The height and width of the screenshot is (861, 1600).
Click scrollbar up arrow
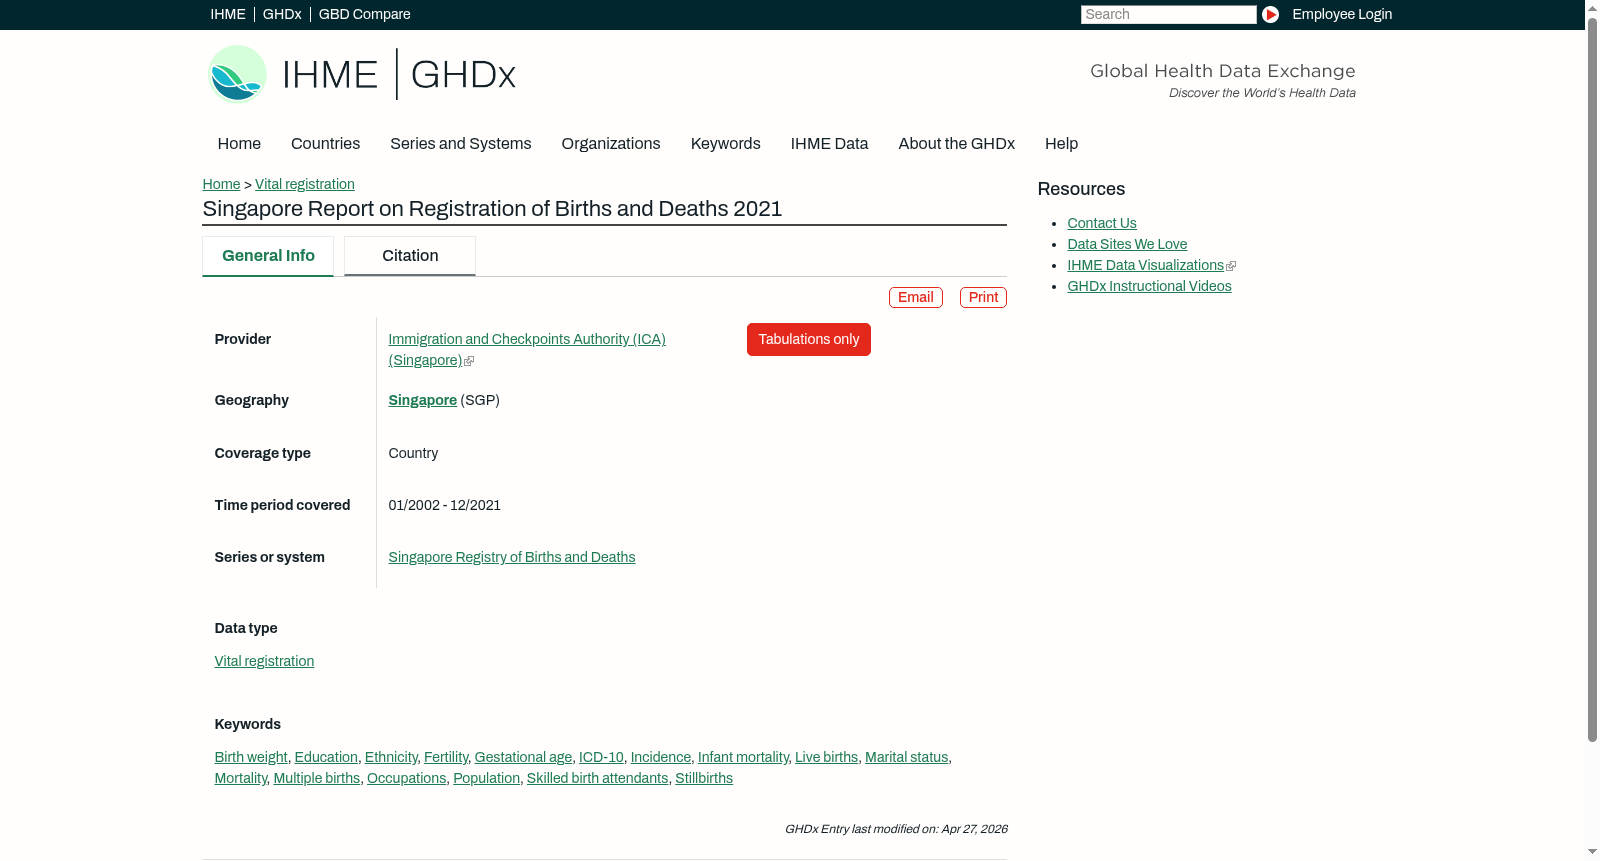pyautogui.click(x=1592, y=7)
